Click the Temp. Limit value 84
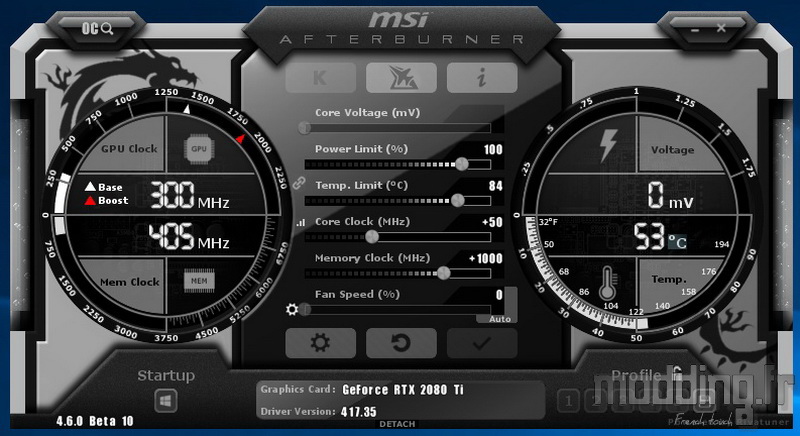 495,186
